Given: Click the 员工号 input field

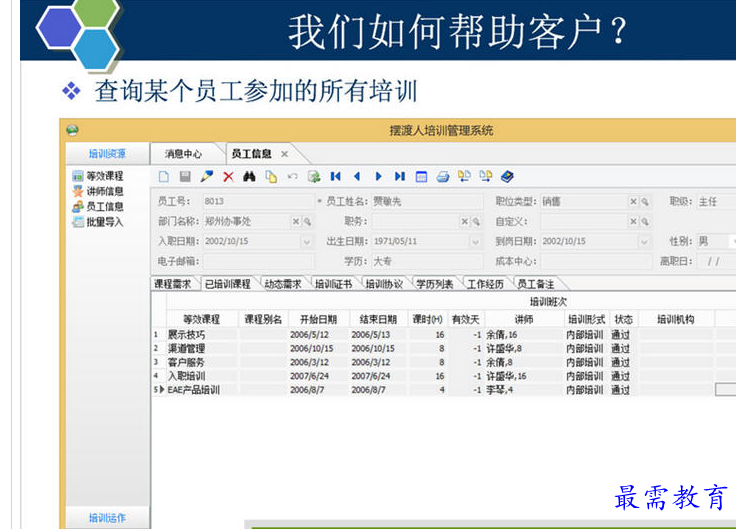Looking at the screenshot, I should pos(258,201).
